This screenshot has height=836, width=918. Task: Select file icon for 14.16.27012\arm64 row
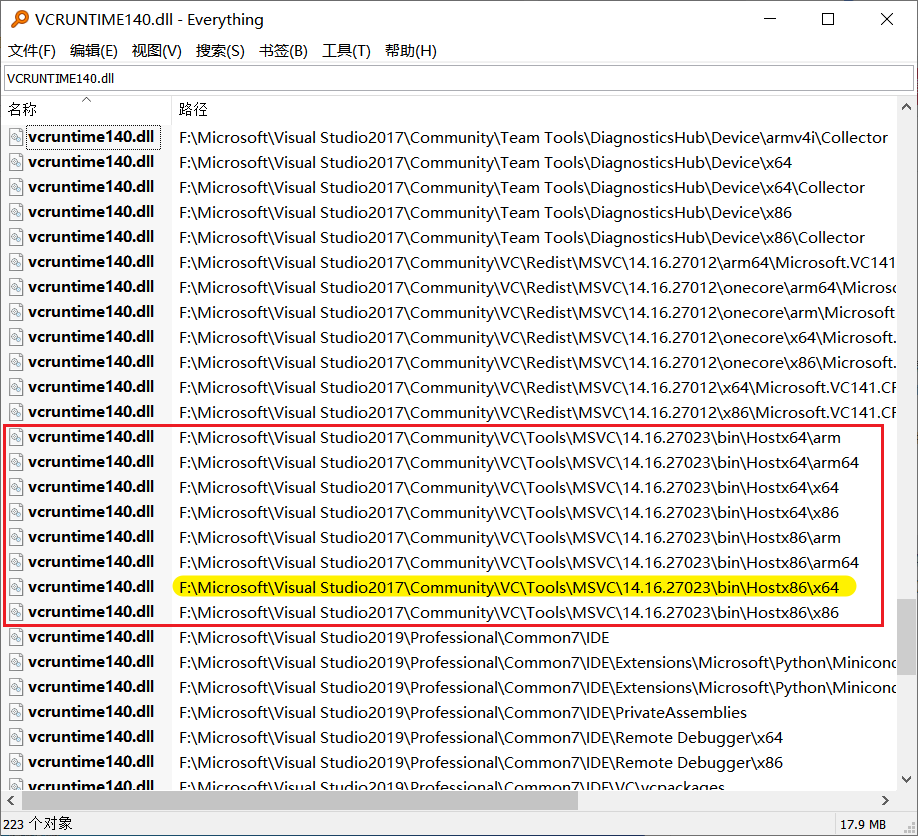tap(16, 262)
